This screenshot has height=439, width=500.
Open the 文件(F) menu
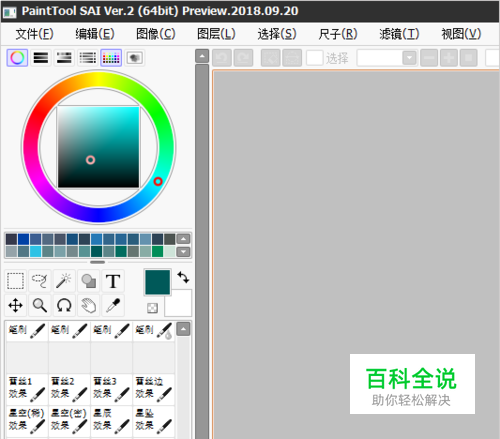click(x=34, y=34)
